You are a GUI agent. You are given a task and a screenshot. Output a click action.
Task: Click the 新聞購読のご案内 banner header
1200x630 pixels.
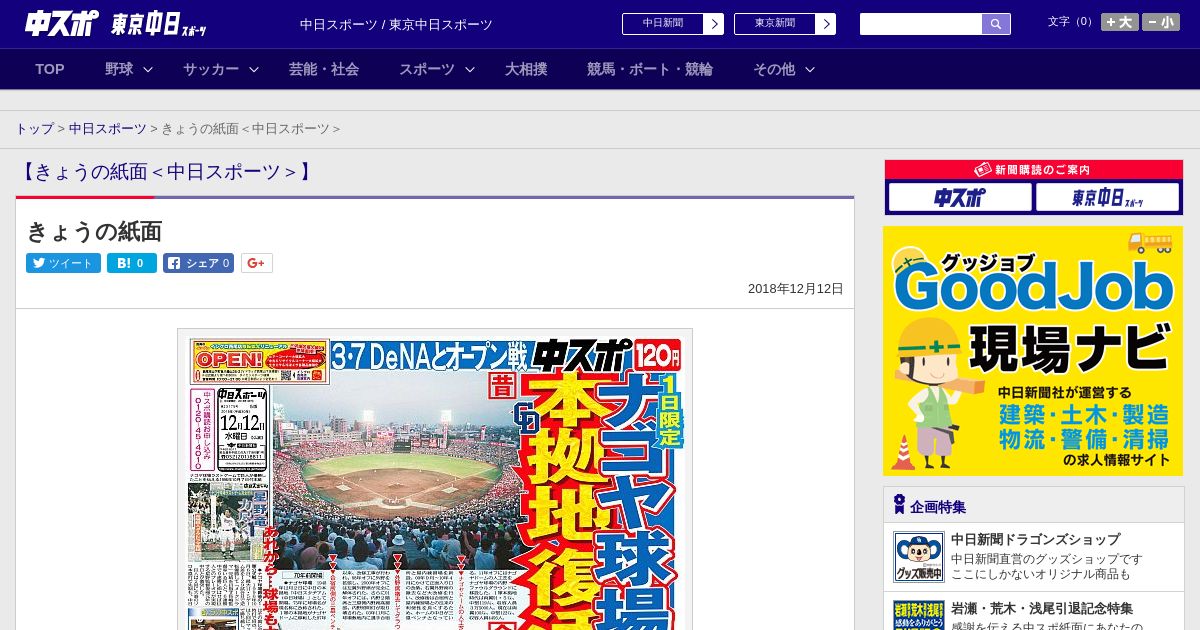coord(1034,170)
